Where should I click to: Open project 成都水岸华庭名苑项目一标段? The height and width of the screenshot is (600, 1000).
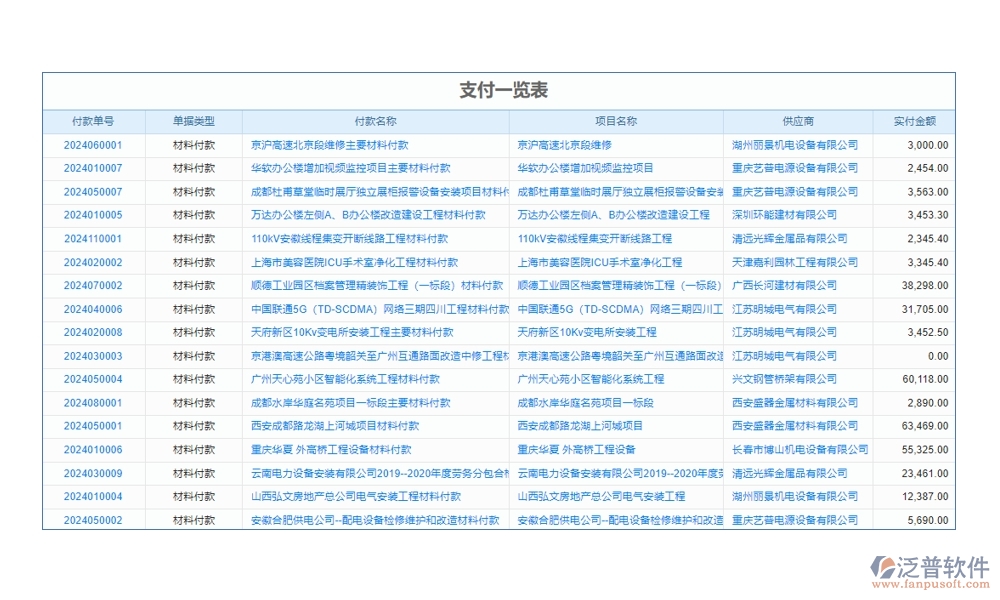point(584,403)
